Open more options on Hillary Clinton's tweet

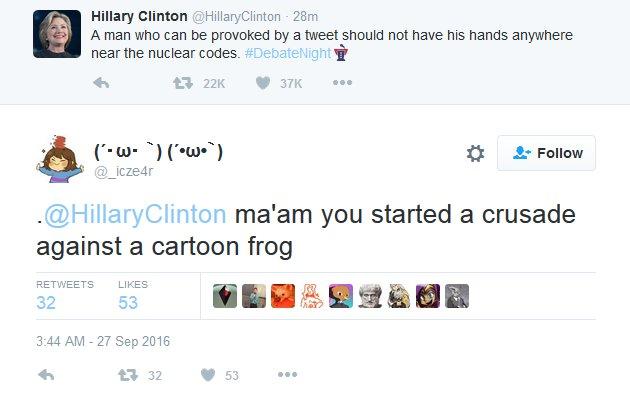[x=342, y=83]
